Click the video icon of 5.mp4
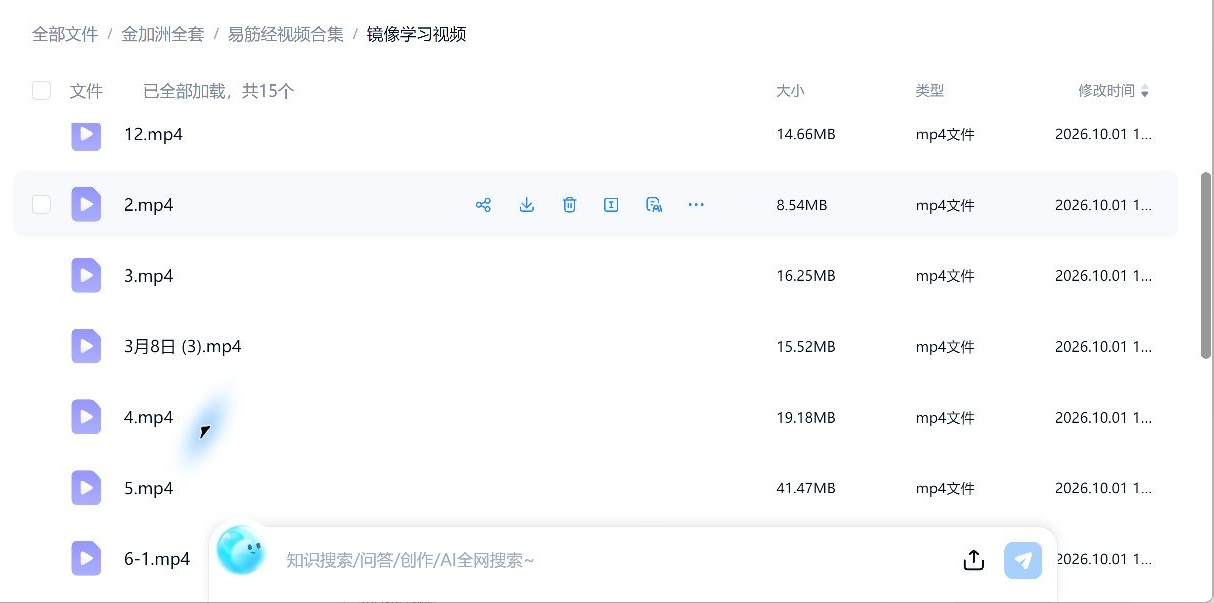This screenshot has height=603, width=1214. pyautogui.click(x=86, y=488)
